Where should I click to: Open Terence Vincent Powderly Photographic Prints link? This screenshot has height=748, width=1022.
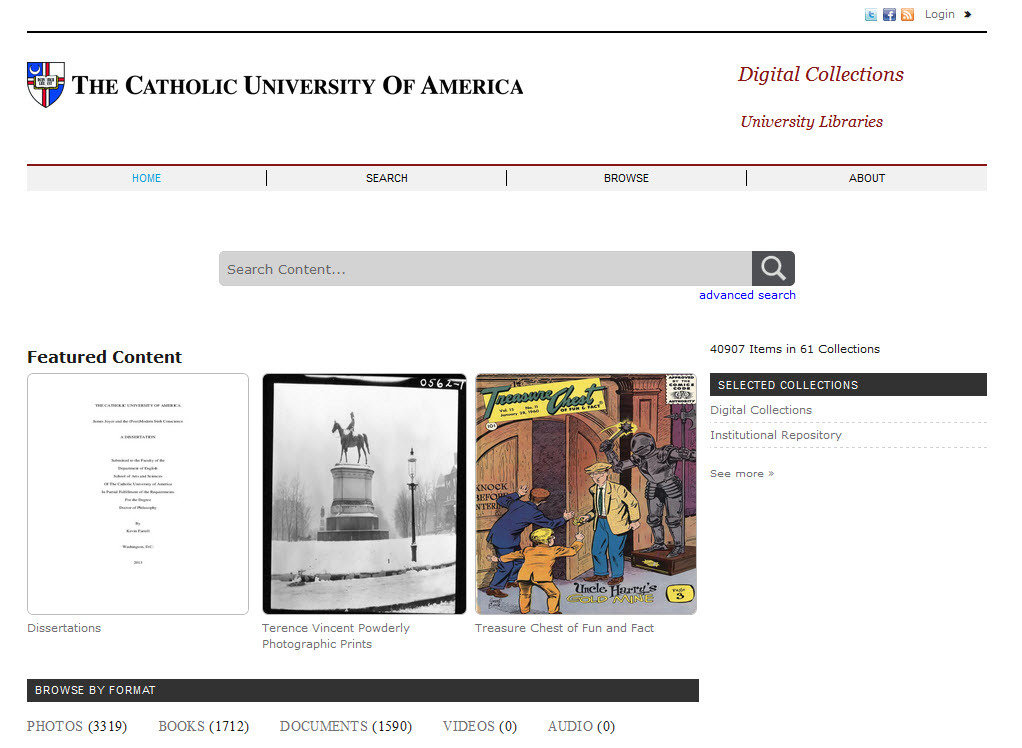(336, 636)
